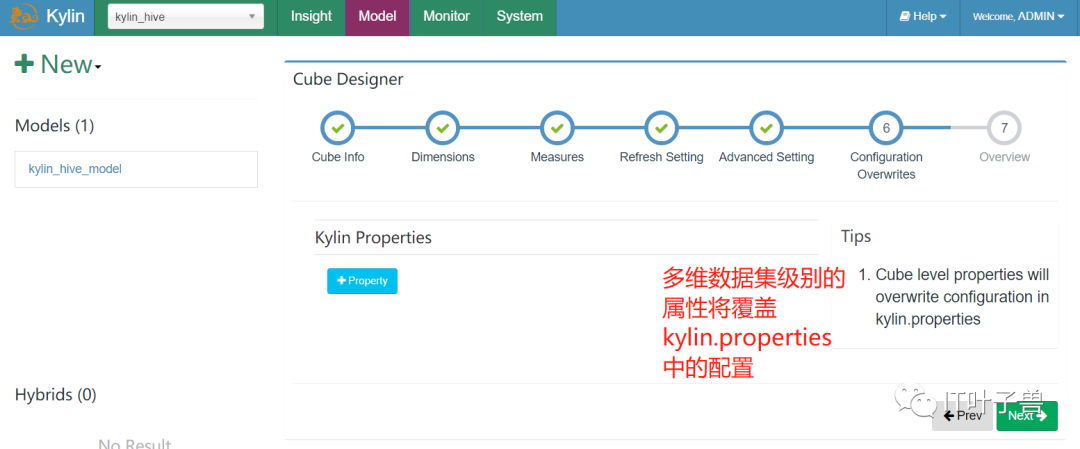Click the Overview step label
The width and height of the screenshot is (1080, 449).
pyautogui.click(x=1004, y=157)
